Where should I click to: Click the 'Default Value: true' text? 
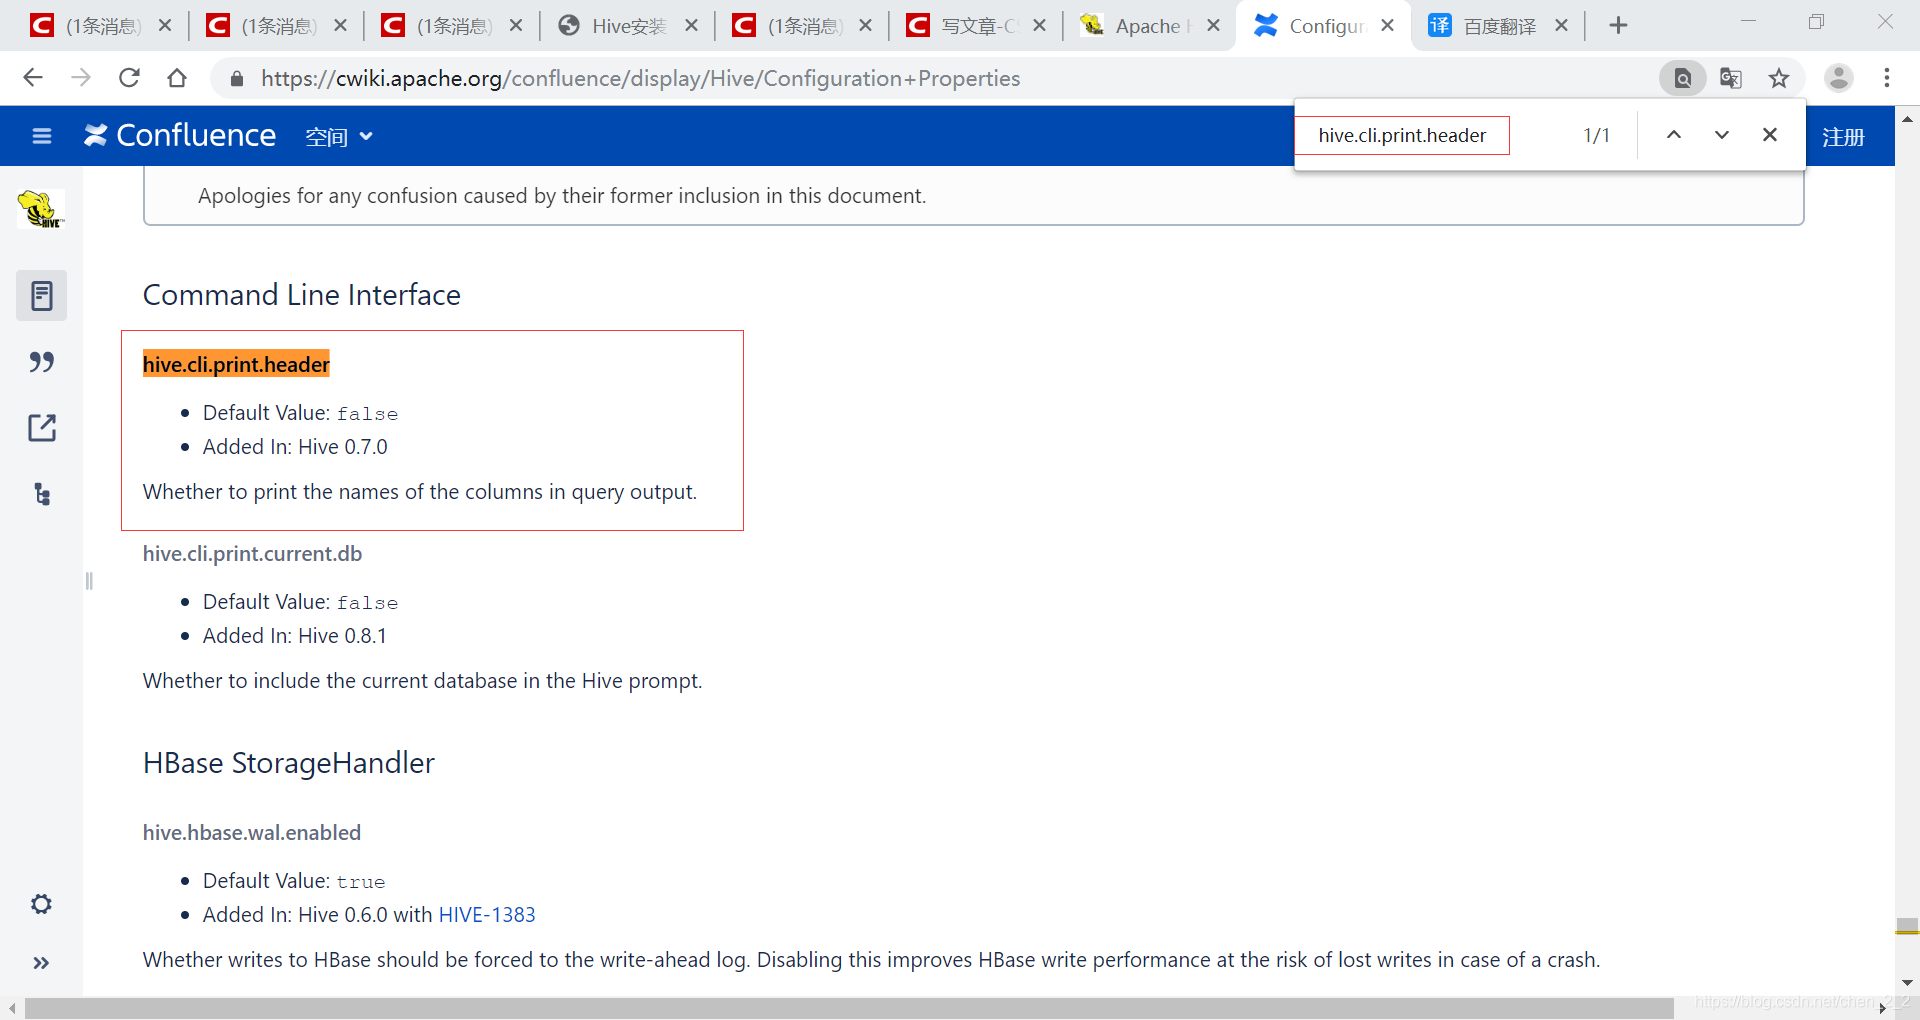coord(294,881)
